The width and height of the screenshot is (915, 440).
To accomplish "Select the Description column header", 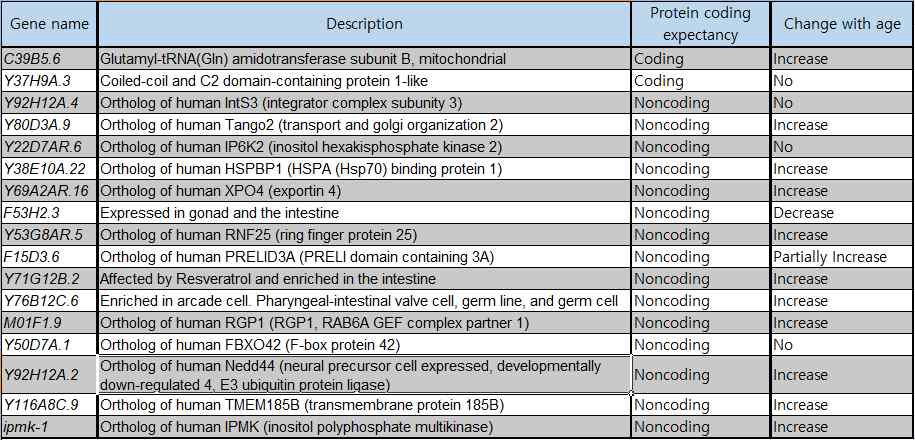I will tap(364, 24).
